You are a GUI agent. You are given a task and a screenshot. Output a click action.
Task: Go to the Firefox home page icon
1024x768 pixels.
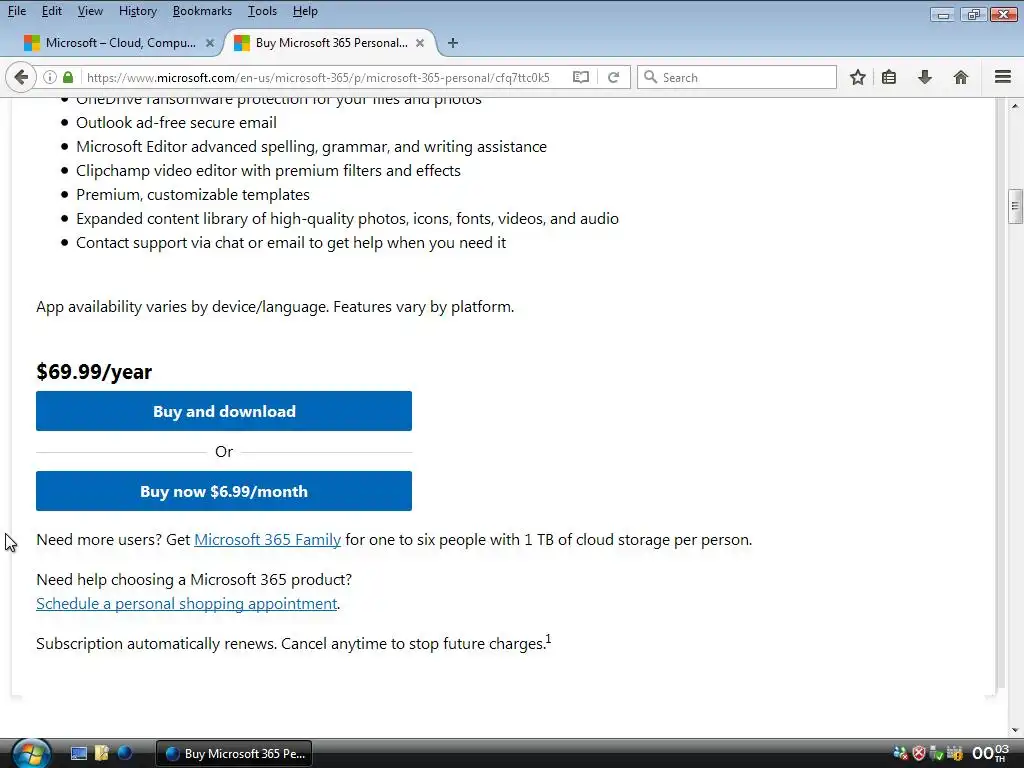coord(961,77)
